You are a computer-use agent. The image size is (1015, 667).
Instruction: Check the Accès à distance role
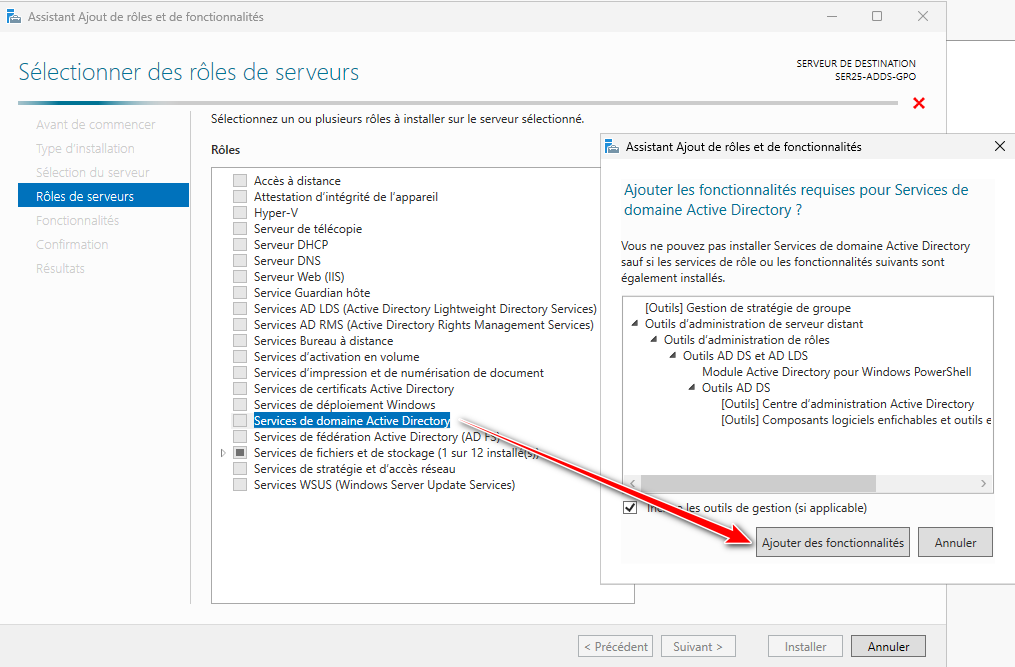[240, 181]
